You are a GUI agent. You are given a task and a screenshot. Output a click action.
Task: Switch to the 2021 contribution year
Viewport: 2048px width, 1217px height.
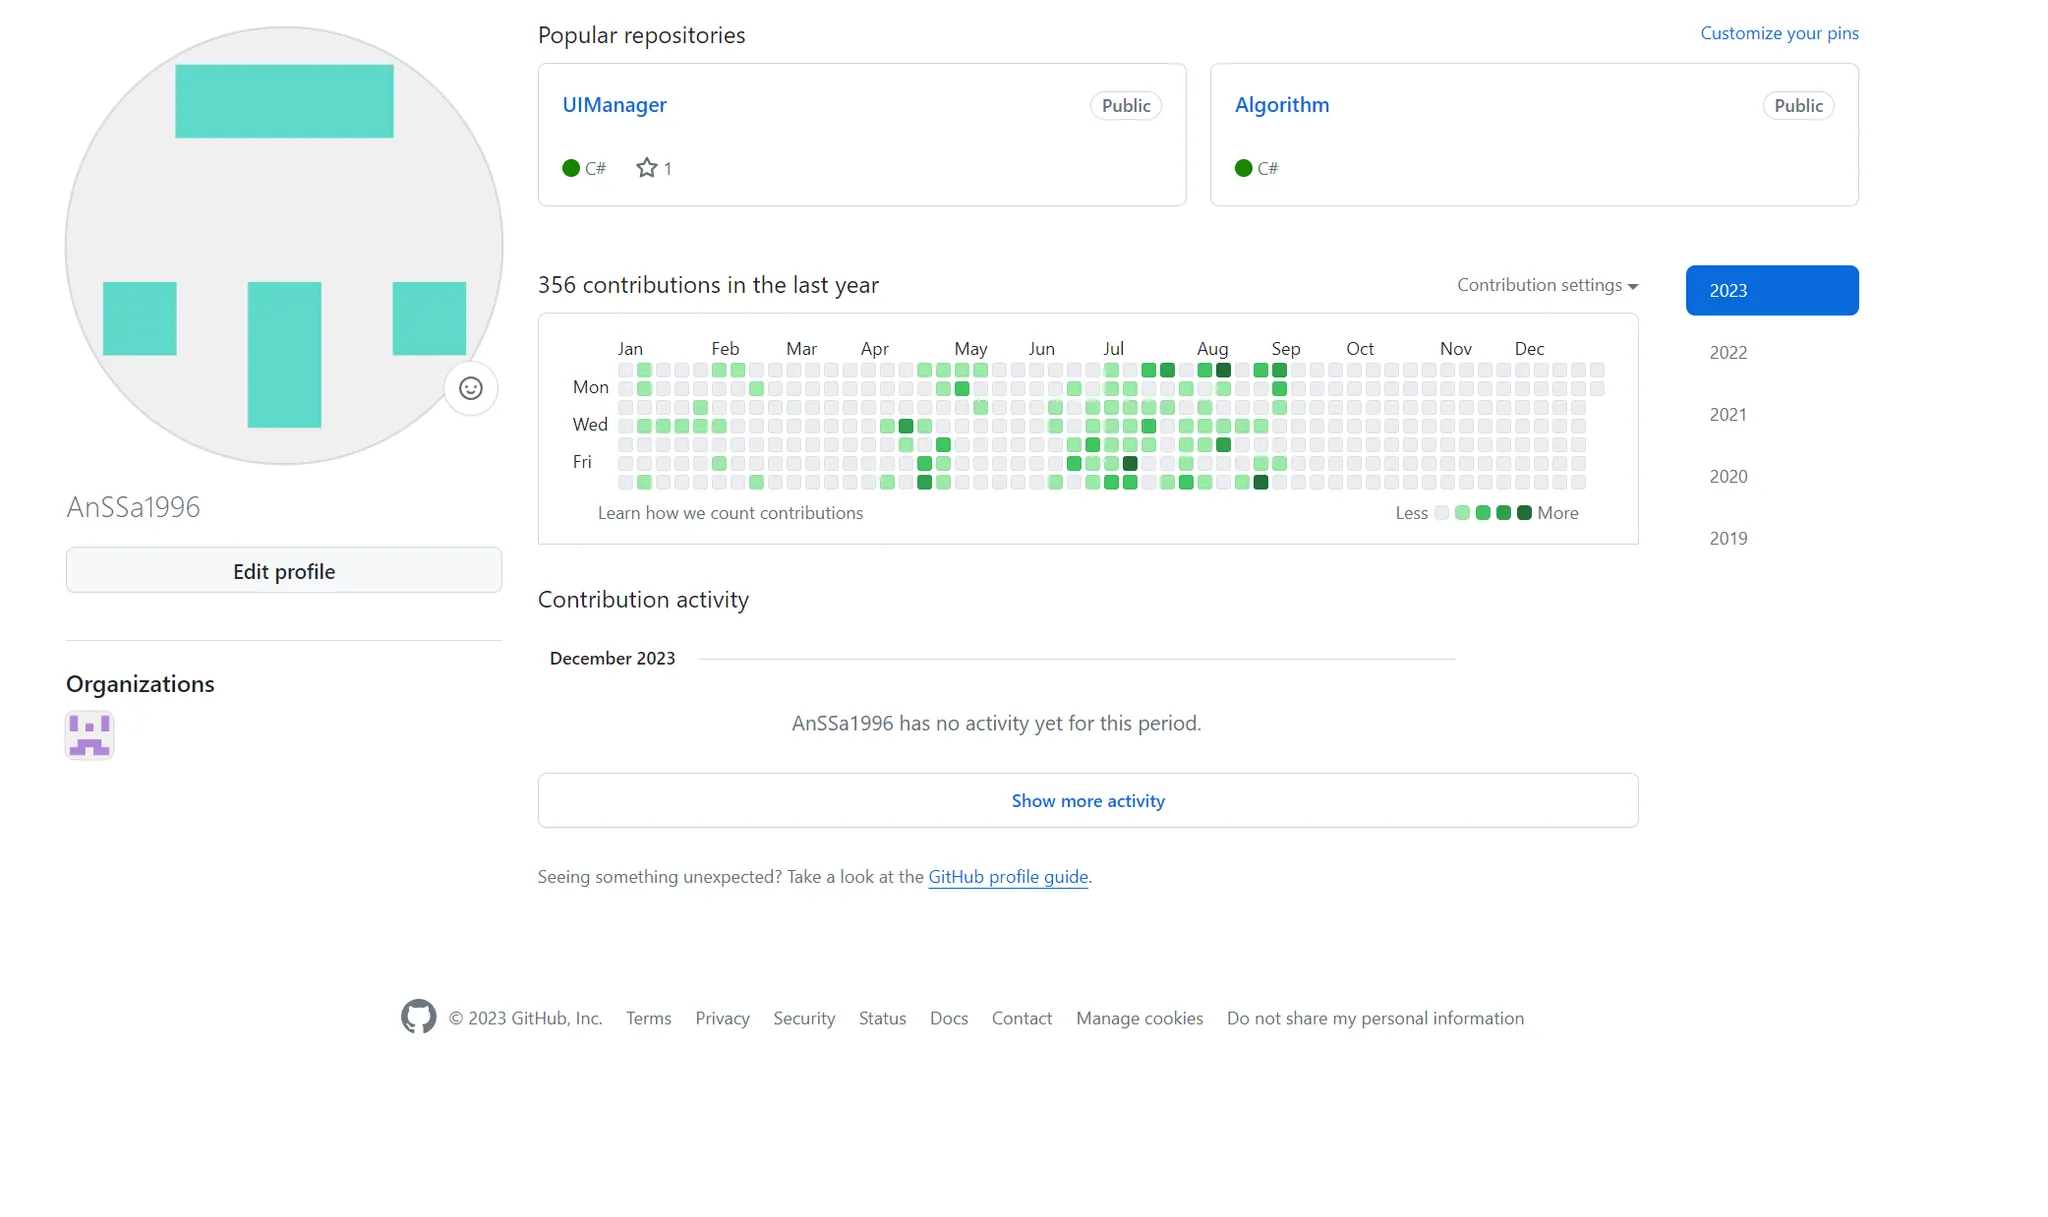click(x=1728, y=414)
